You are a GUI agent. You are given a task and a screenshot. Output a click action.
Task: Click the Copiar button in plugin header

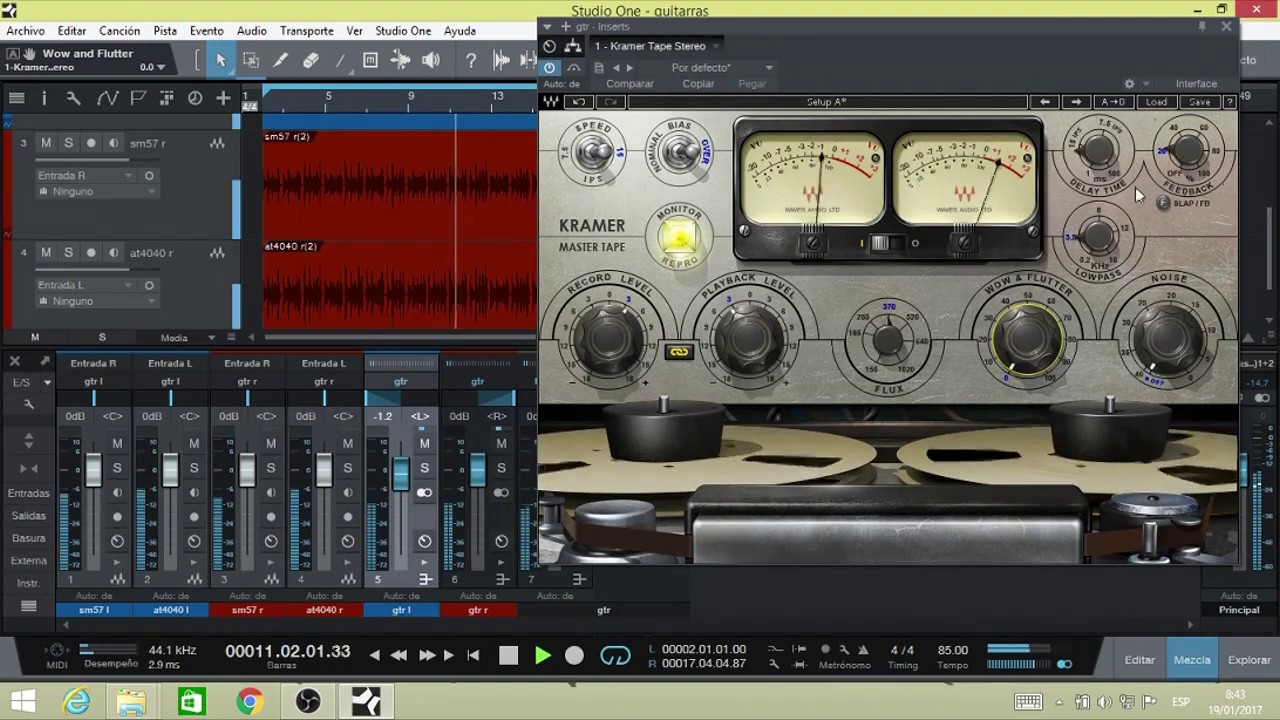(698, 84)
